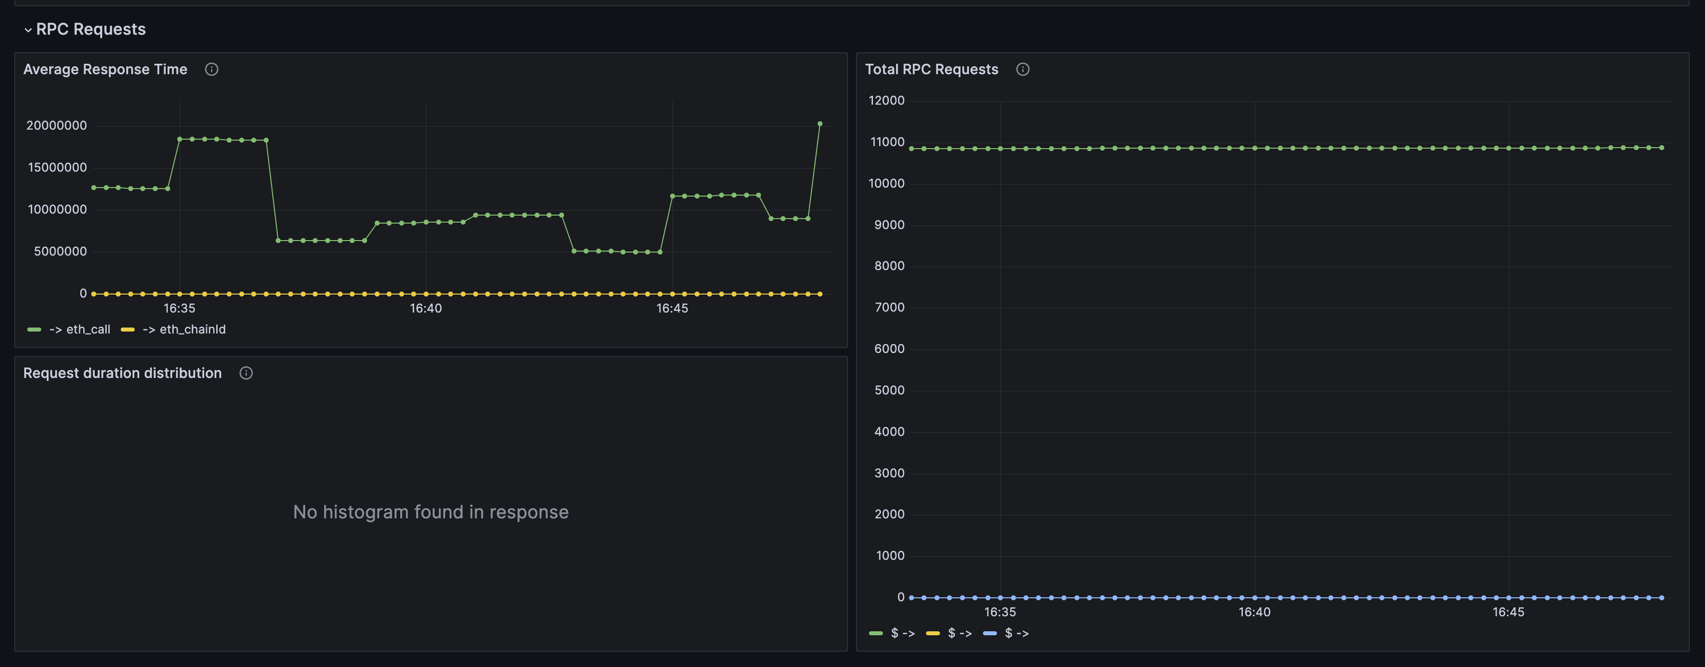Image resolution: width=1705 pixels, height=667 pixels.
Task: Click the green eth_call legend color swatch
Action: (34, 329)
